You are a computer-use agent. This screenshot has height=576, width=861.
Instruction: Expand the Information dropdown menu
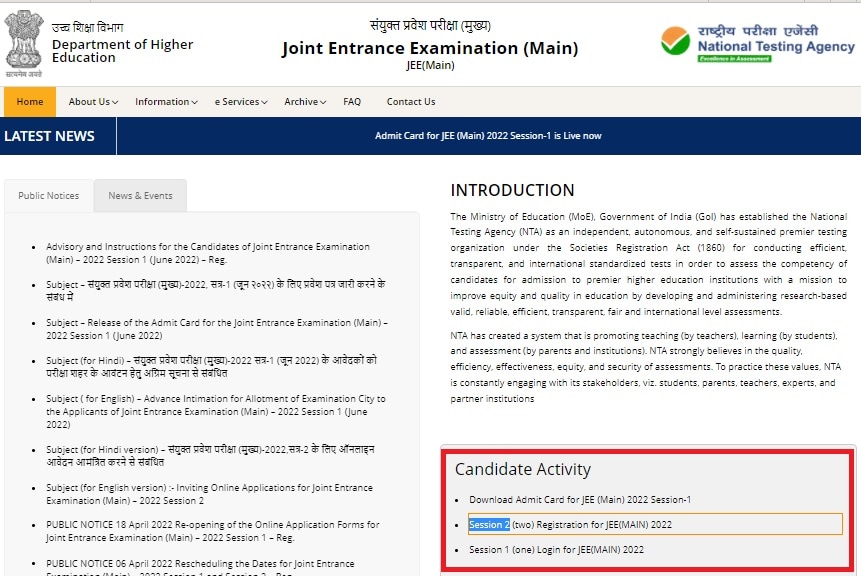tap(166, 102)
